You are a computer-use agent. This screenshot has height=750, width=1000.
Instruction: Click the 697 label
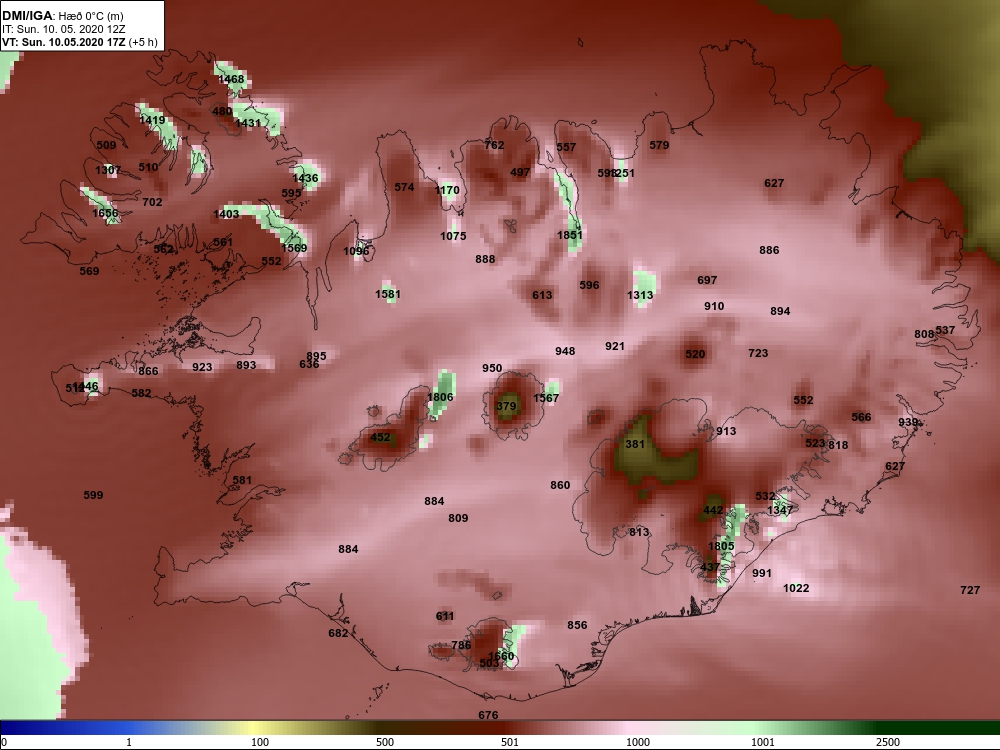tap(707, 279)
